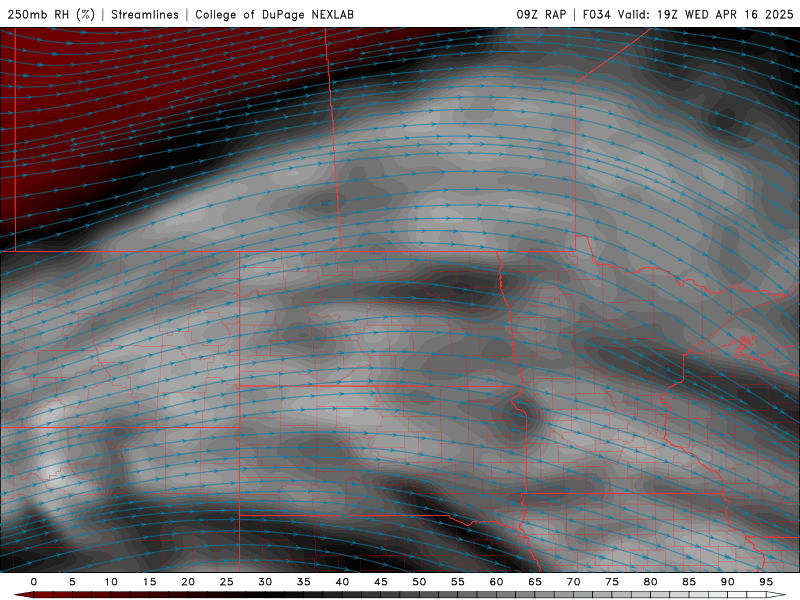Click 'Valid: 19Z WED APR 16 2025' text

(706, 14)
